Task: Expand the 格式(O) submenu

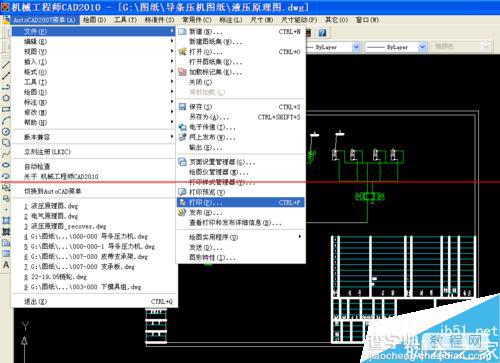Action: (x=93, y=72)
